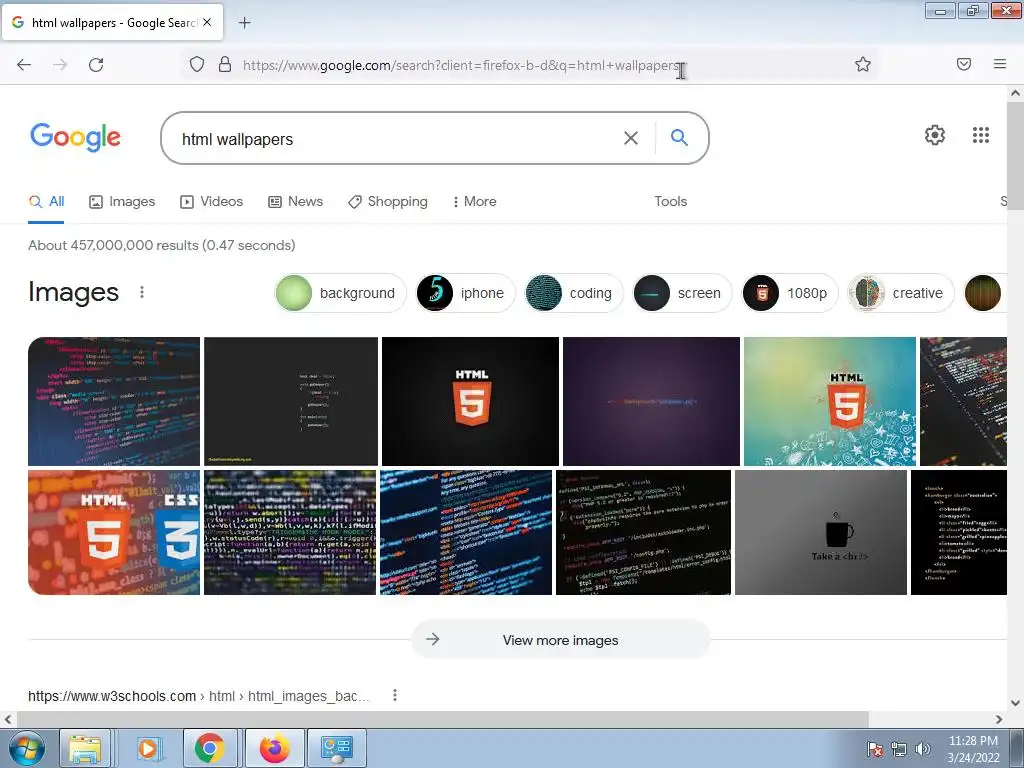Click the magnifier search button
The image size is (1024, 768).
[679, 137]
